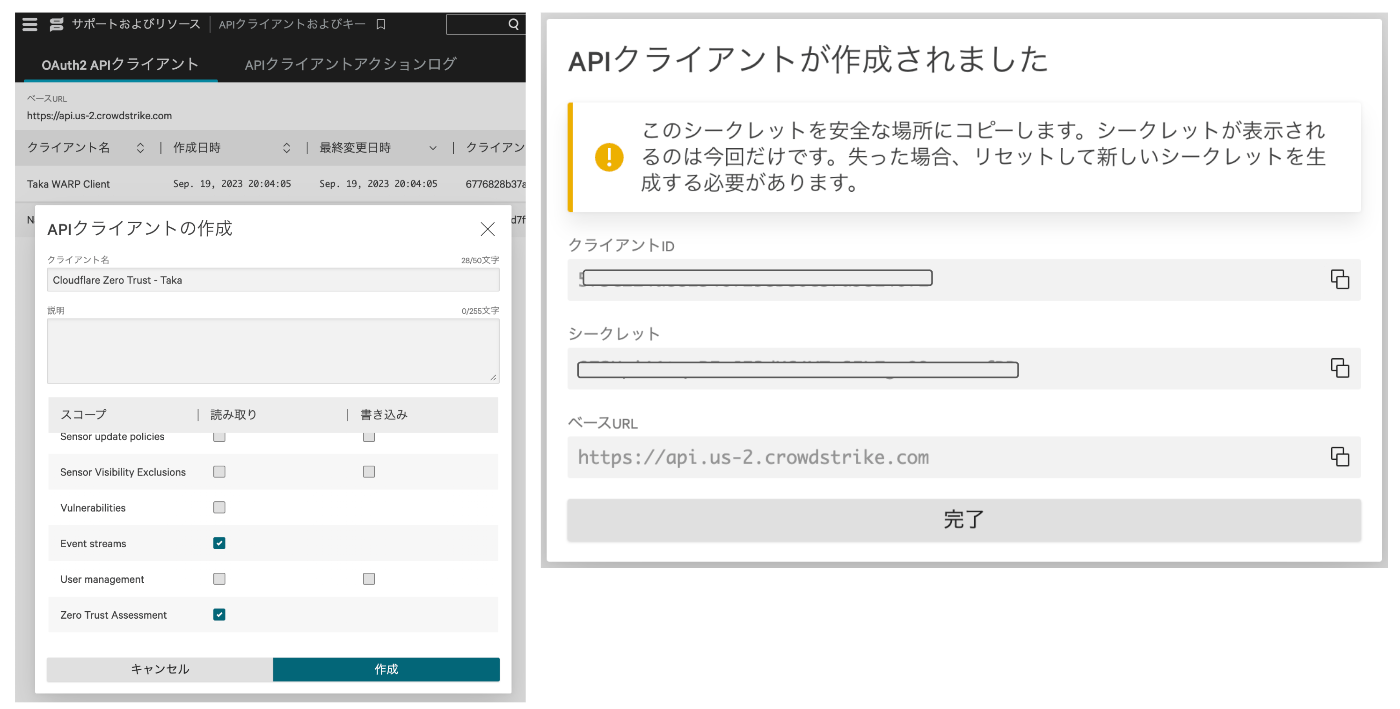
Task: Close the API client creation dialog
Action: pyautogui.click(x=488, y=229)
